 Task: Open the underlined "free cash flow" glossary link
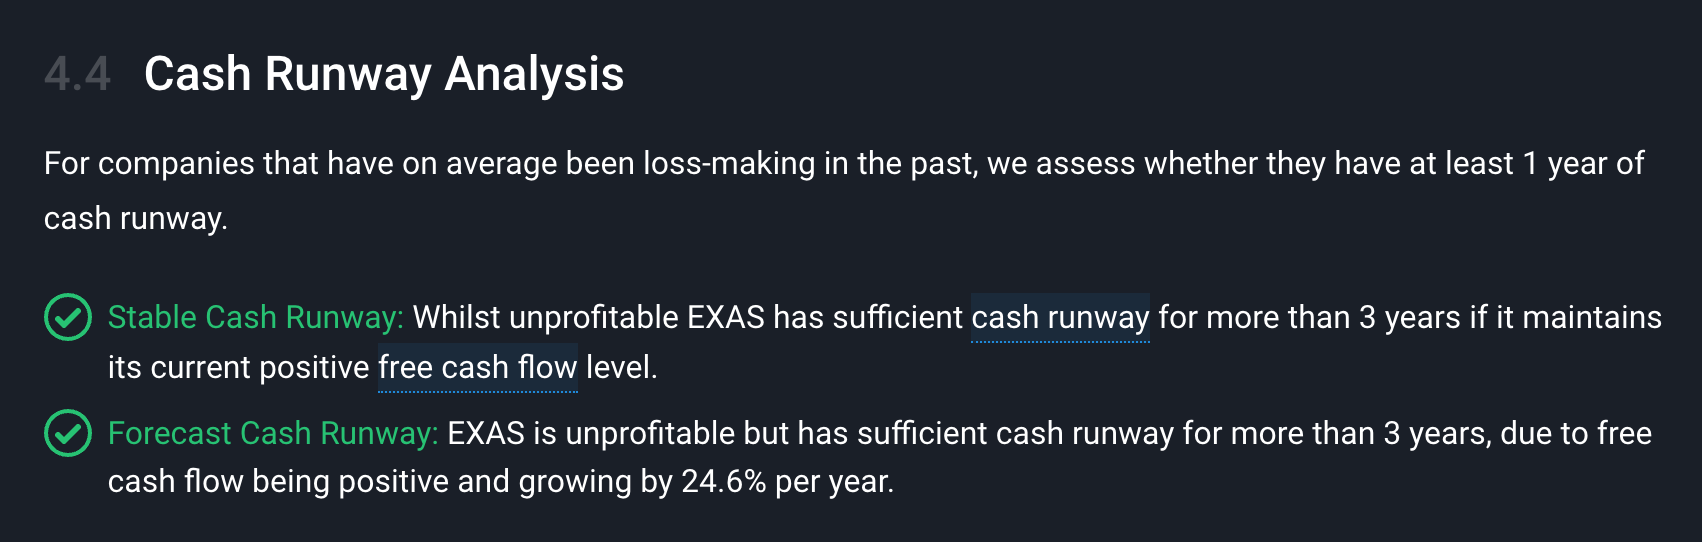coord(478,368)
